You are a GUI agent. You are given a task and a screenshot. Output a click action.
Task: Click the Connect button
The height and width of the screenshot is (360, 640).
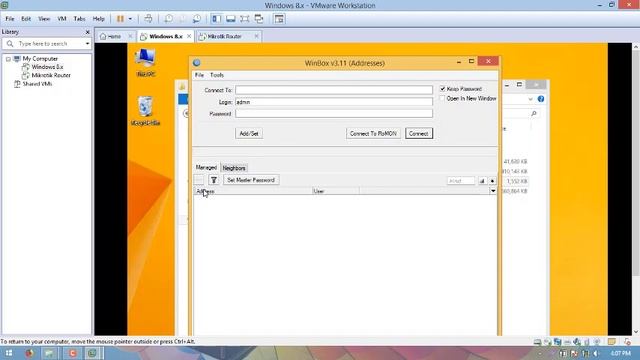coord(419,133)
